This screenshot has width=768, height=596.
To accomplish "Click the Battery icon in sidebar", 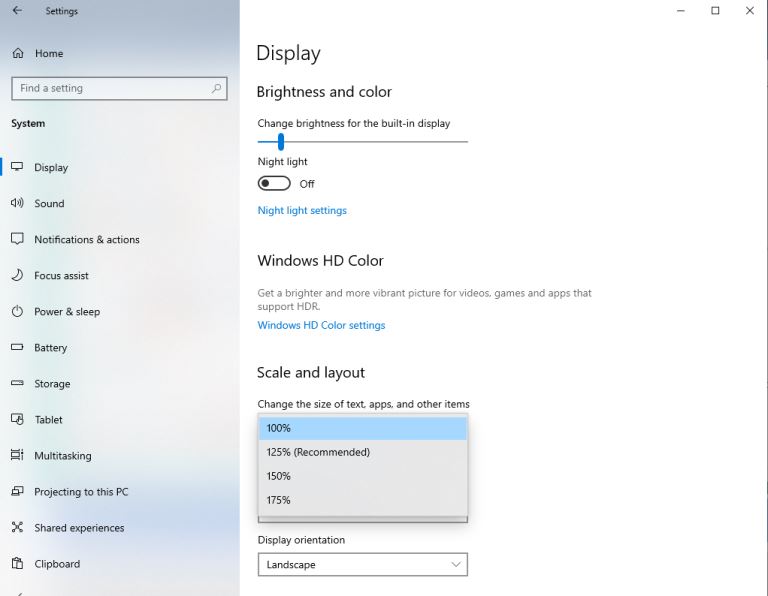I will point(17,347).
